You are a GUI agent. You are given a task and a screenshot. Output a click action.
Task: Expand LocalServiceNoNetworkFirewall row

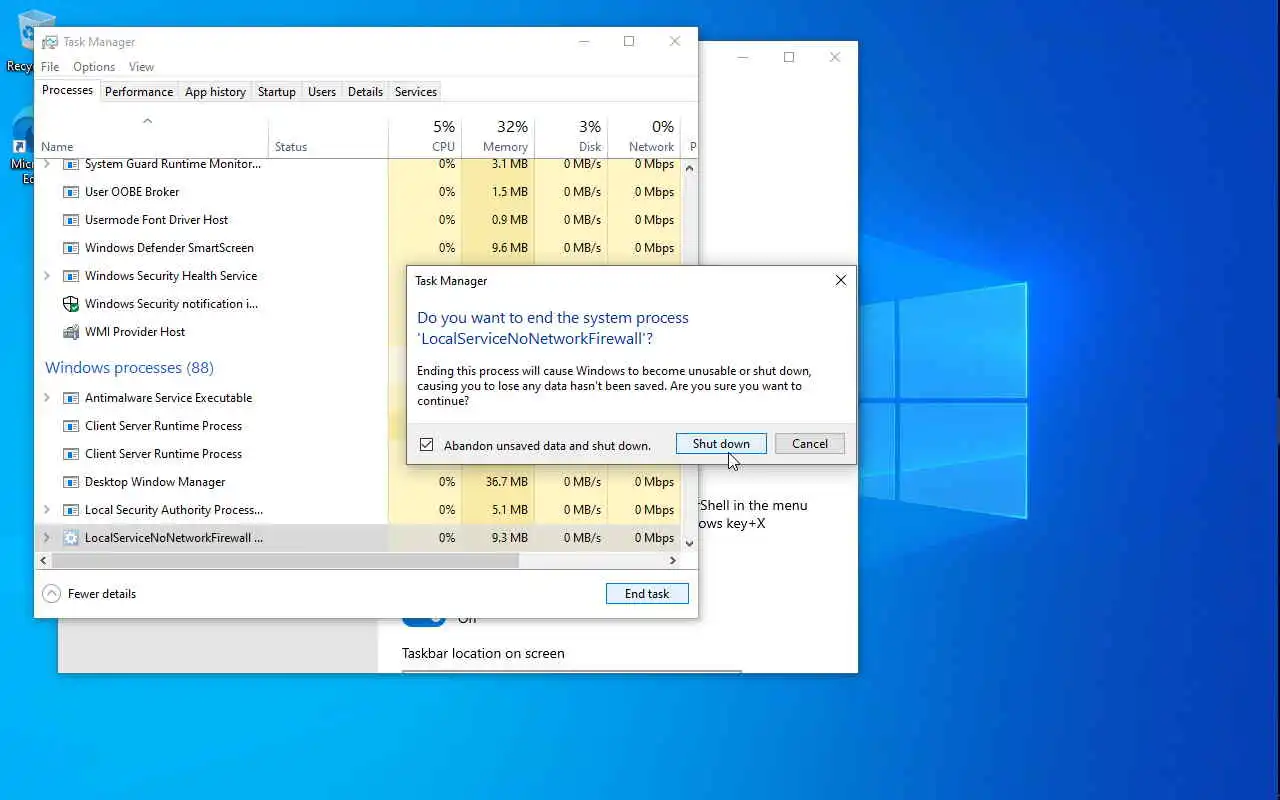(x=46, y=538)
